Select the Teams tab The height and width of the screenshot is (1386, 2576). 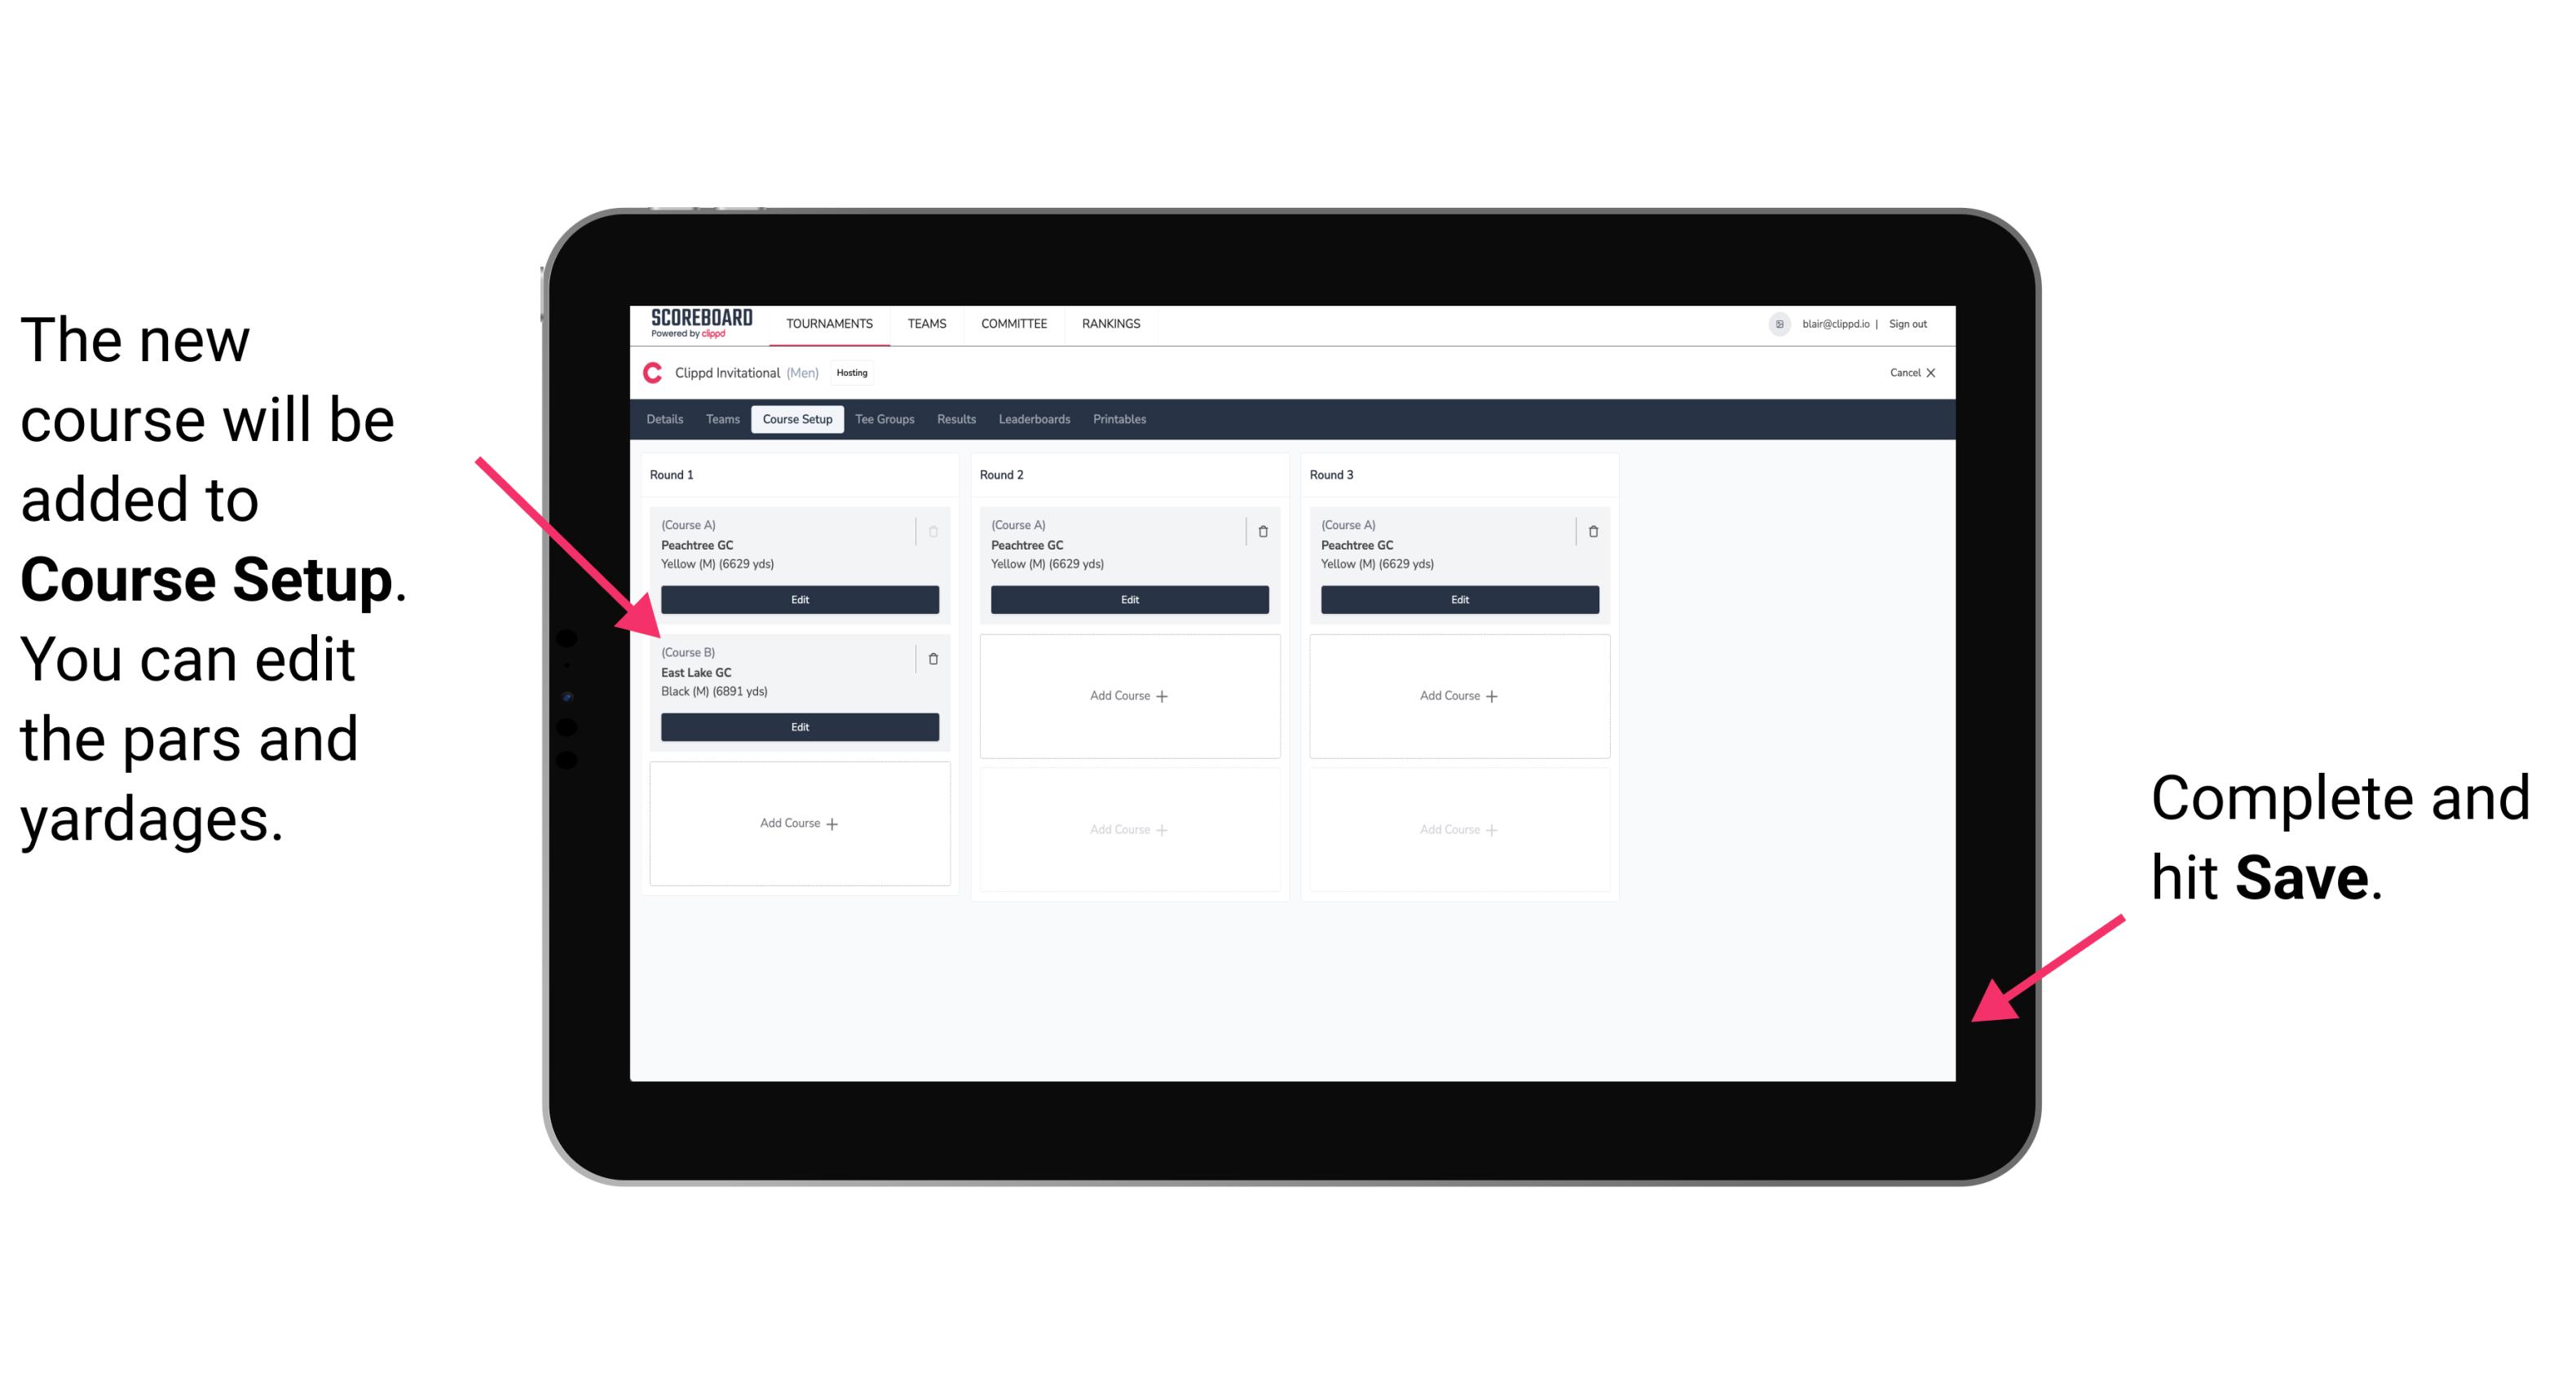click(718, 420)
